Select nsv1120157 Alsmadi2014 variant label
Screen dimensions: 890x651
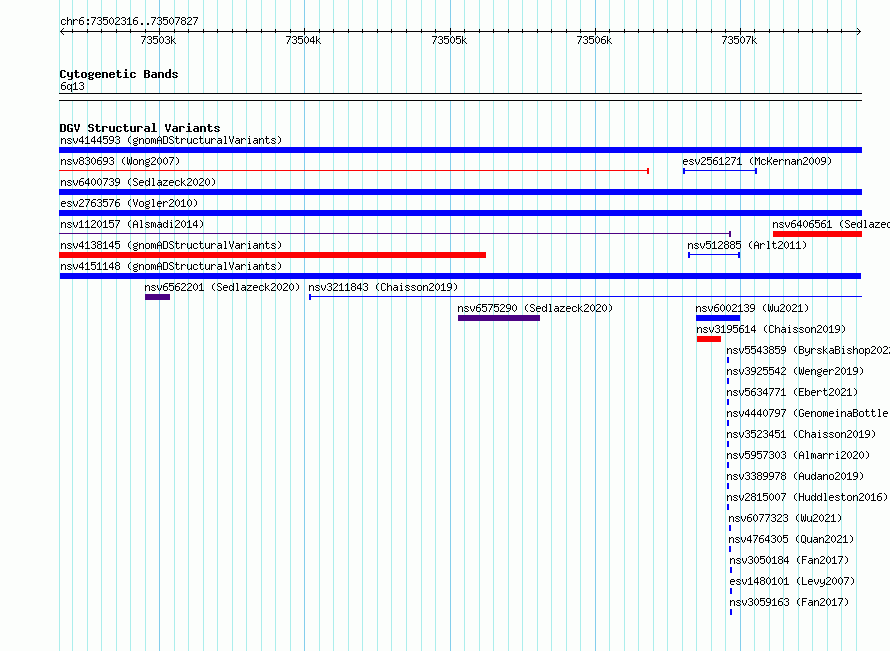(x=132, y=224)
